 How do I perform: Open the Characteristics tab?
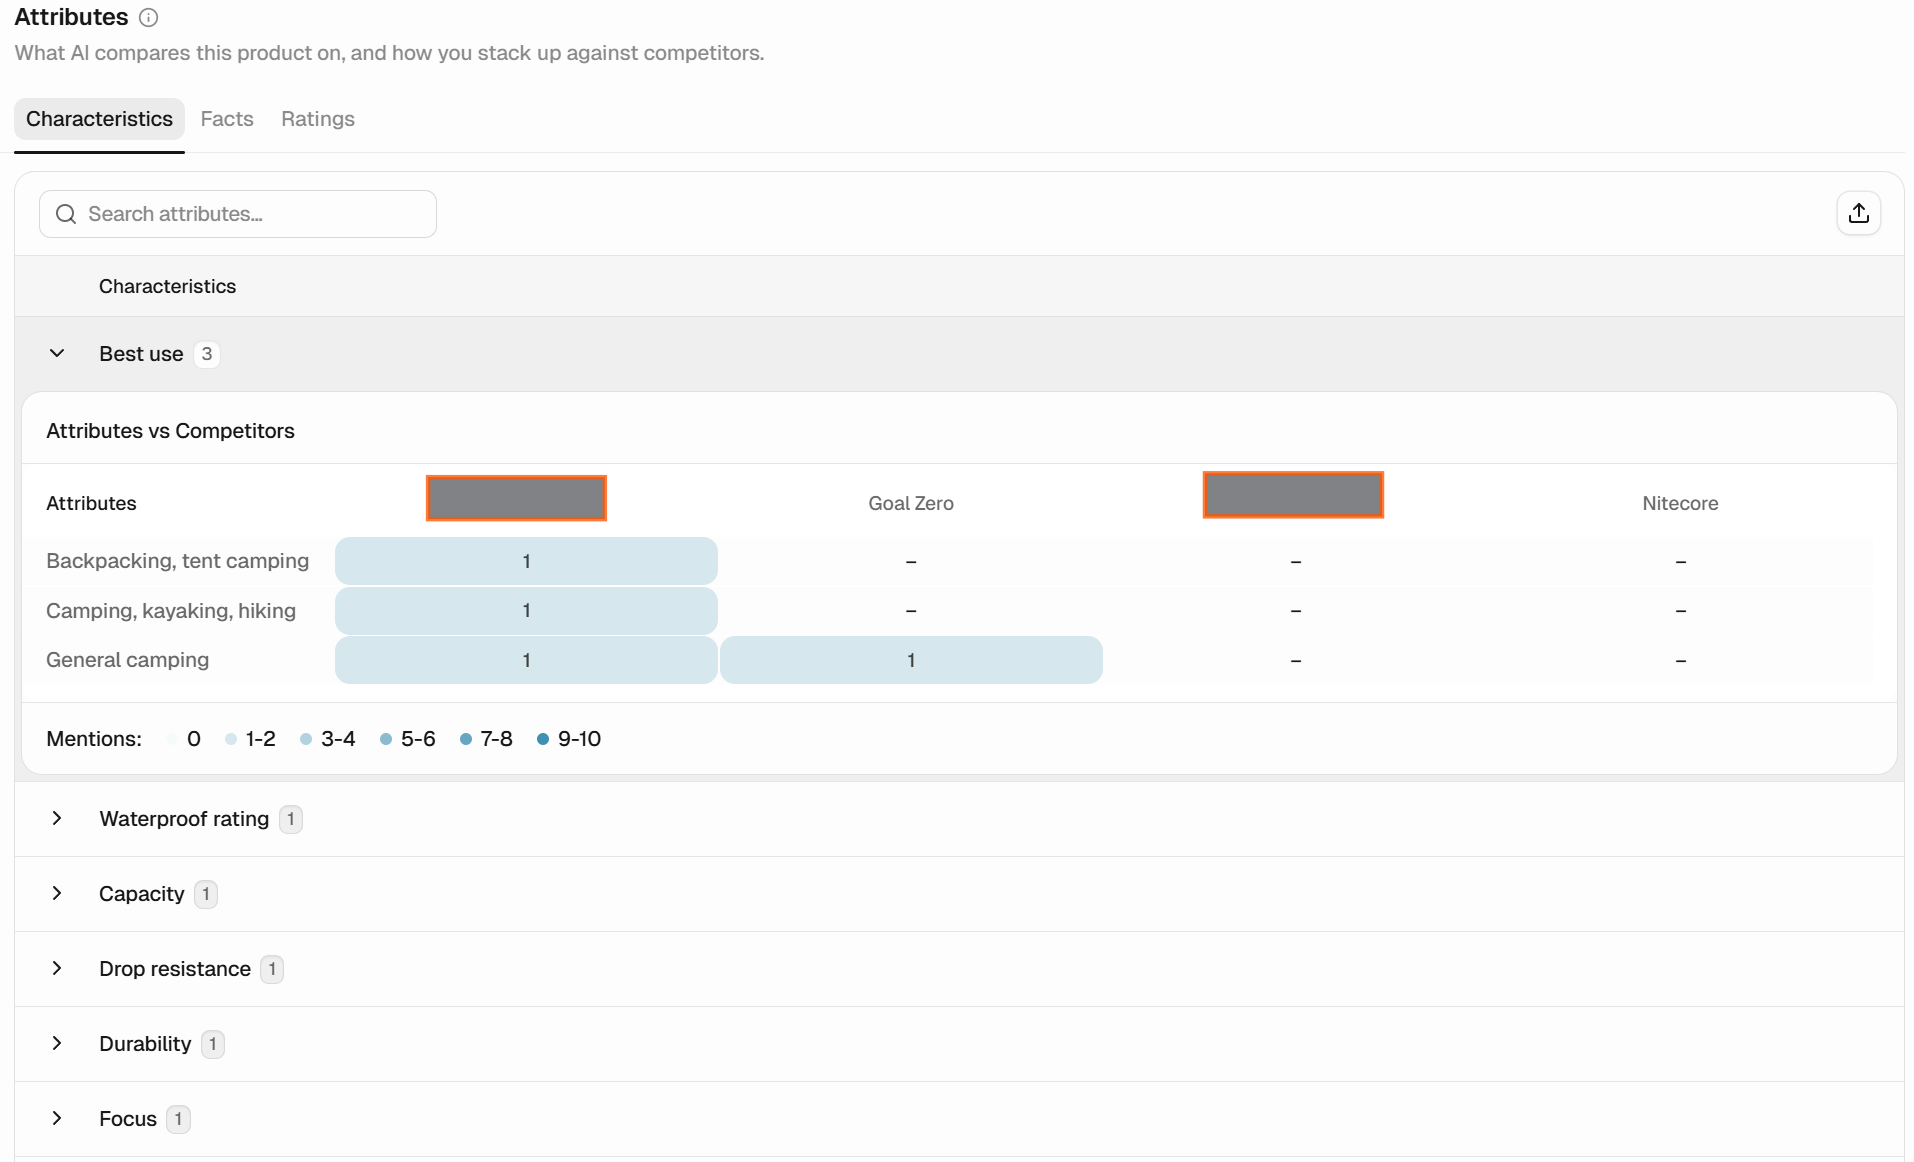tap(99, 119)
